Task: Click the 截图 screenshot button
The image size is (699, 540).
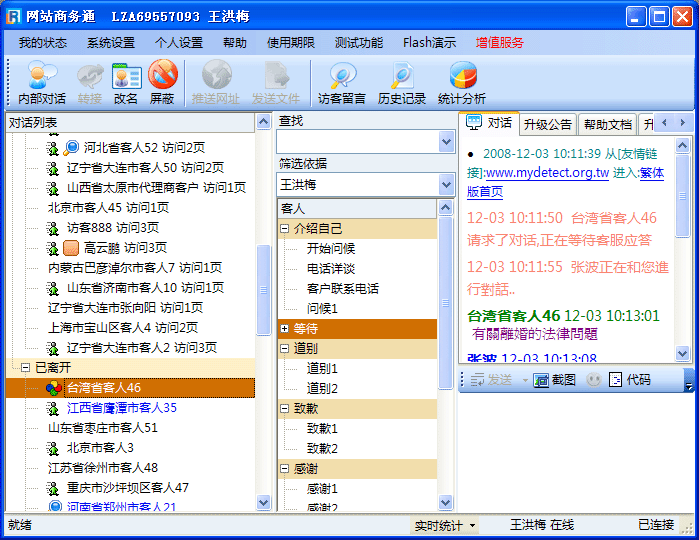Action: (554, 380)
